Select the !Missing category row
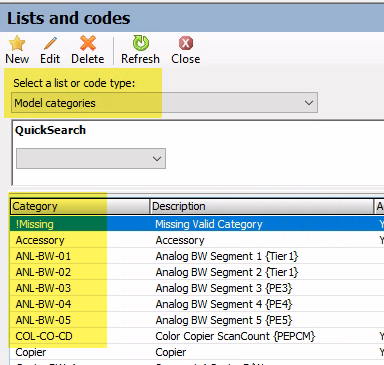 point(197,224)
